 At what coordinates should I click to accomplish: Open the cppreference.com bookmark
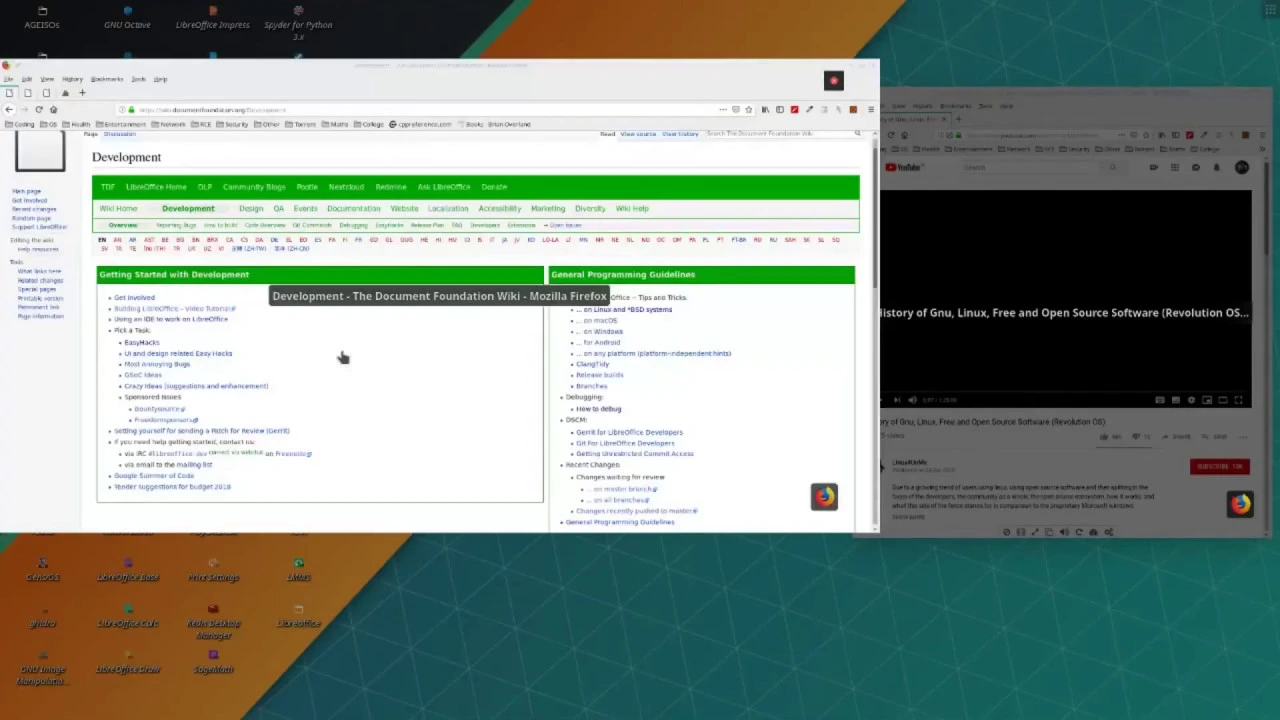(x=421, y=124)
